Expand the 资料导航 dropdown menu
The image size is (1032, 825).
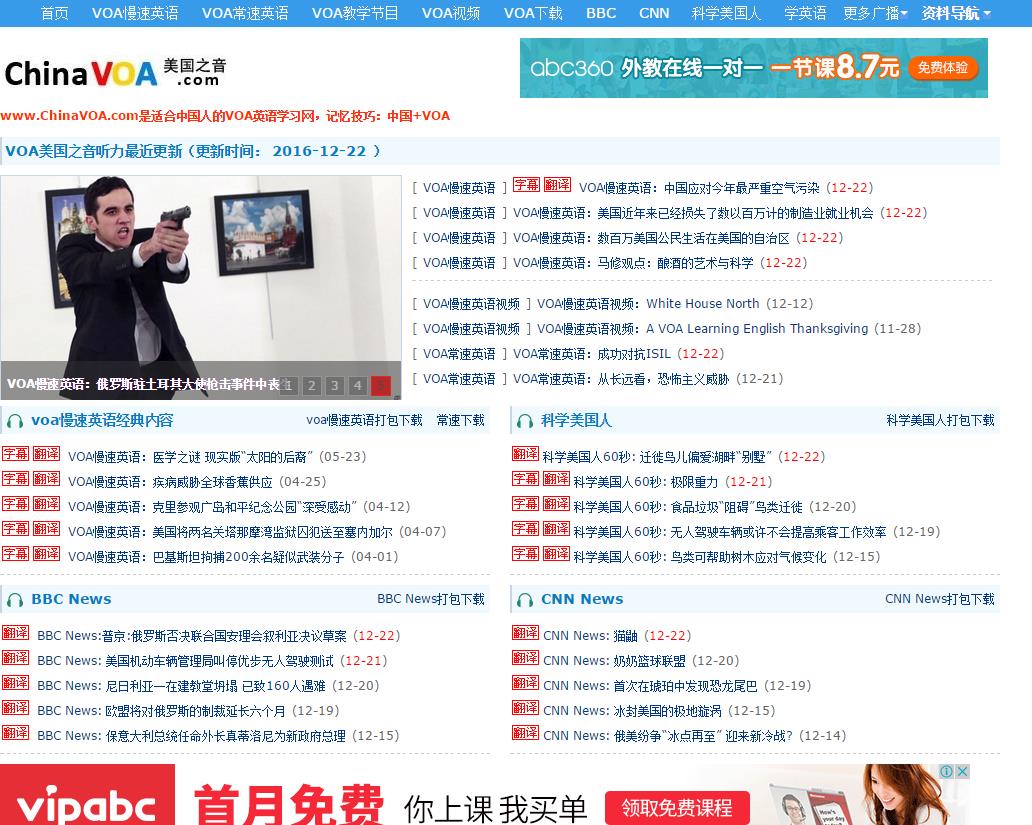956,13
